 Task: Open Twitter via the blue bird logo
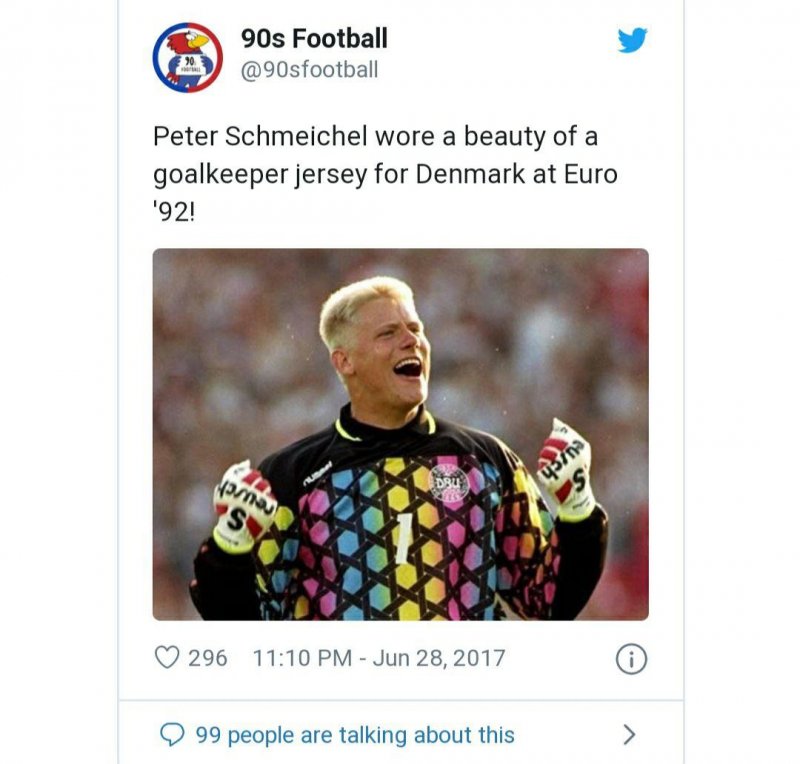pyautogui.click(x=632, y=41)
